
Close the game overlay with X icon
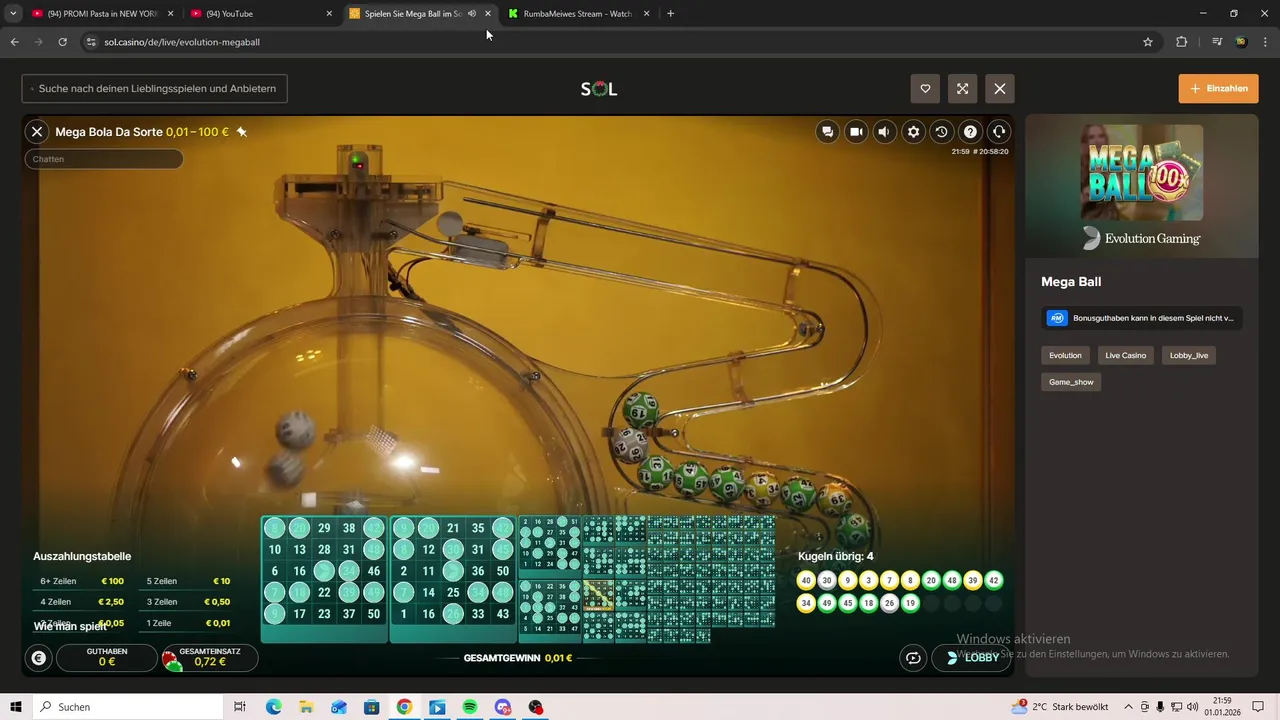(x=1000, y=89)
